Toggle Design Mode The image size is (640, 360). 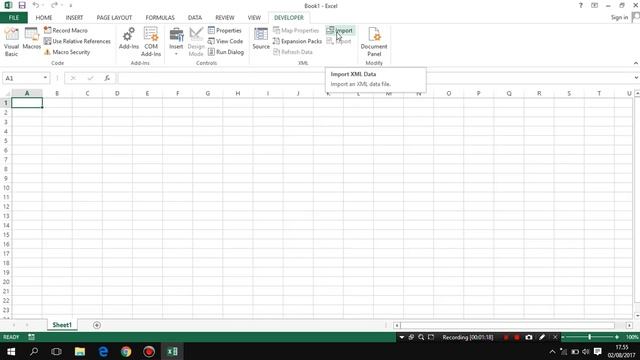click(196, 42)
